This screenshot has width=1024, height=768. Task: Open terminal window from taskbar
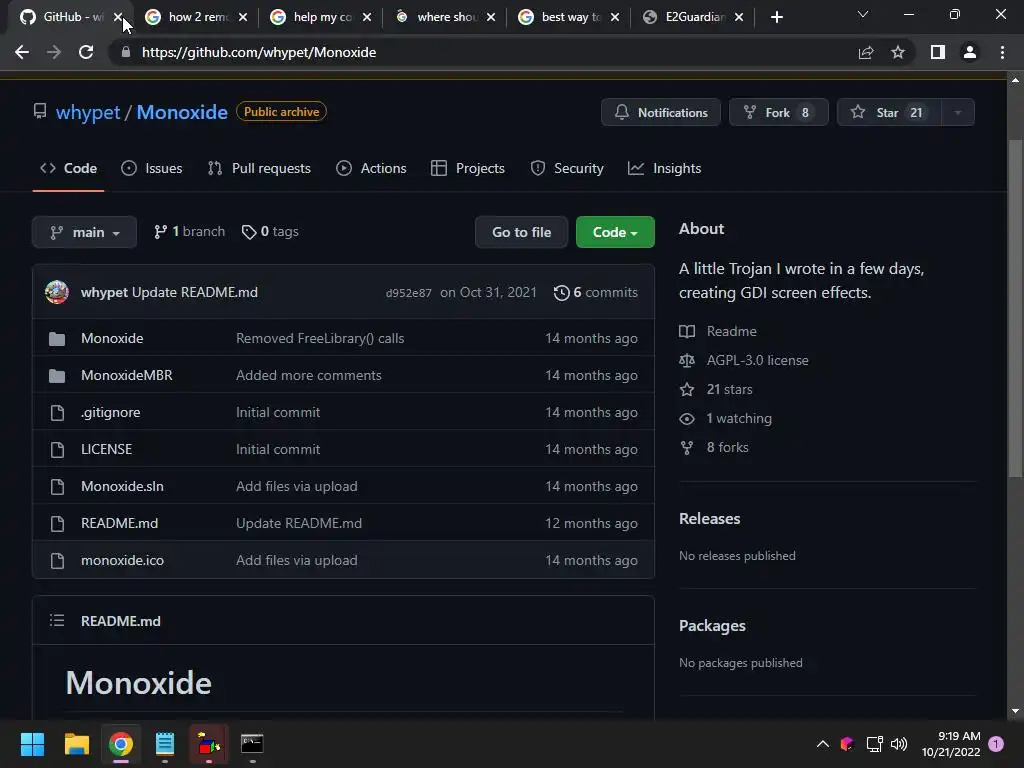(x=252, y=744)
